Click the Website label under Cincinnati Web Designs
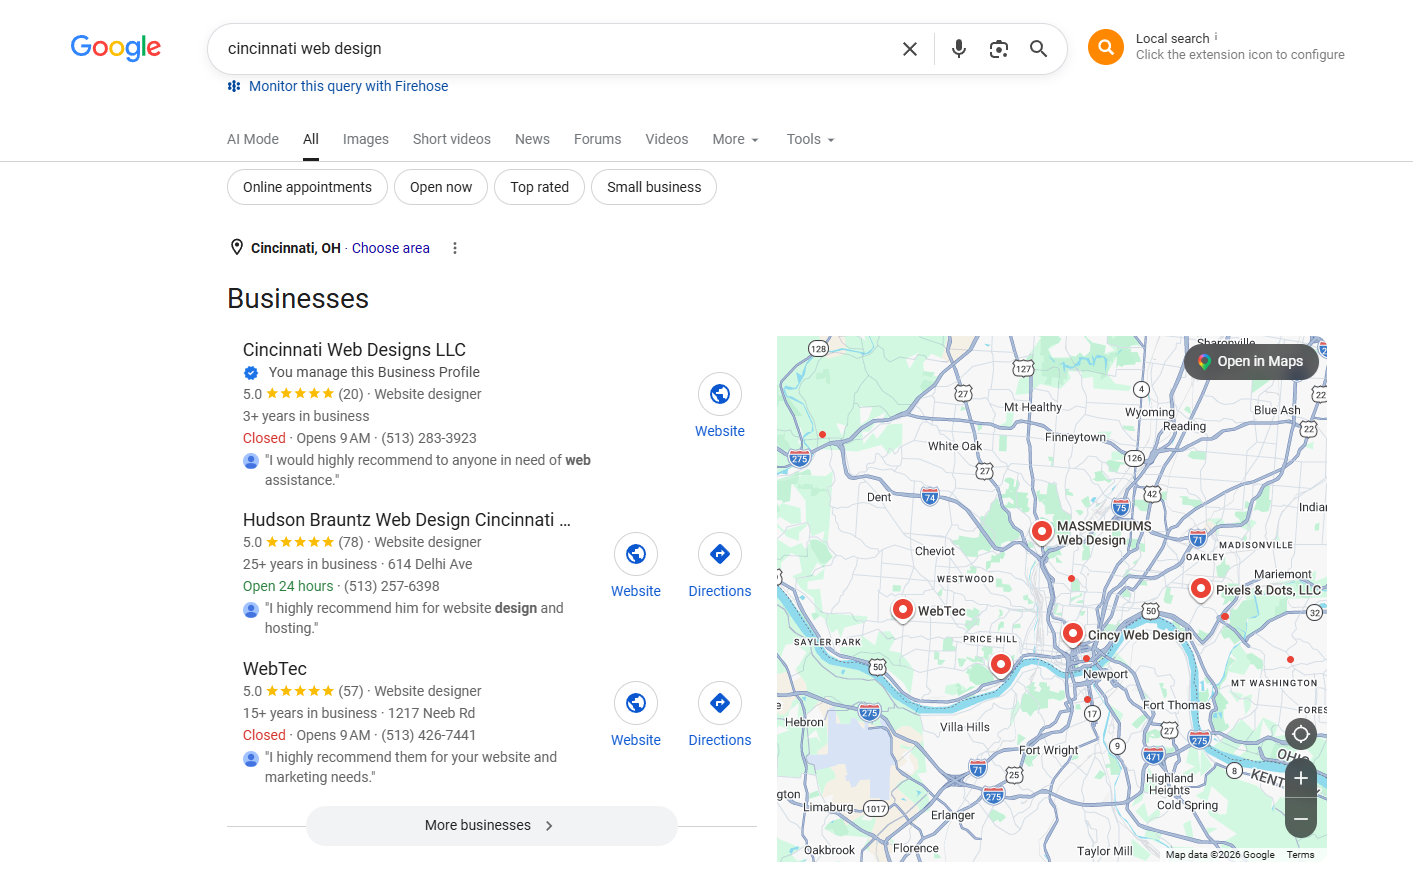This screenshot has height=891, width=1413. (x=720, y=431)
